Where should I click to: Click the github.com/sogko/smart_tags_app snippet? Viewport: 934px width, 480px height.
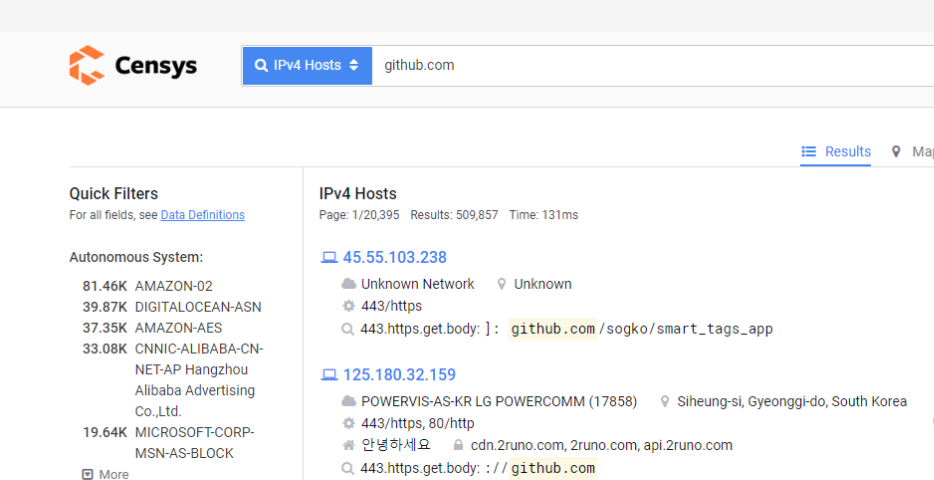coord(642,329)
